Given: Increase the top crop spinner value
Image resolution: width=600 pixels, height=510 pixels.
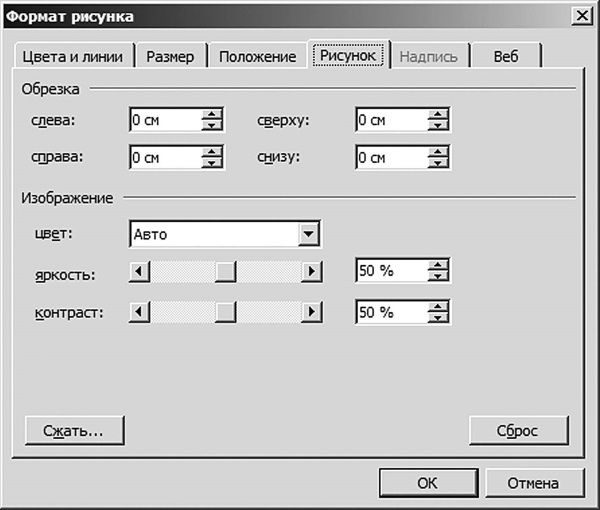Looking at the screenshot, I should (438, 115).
